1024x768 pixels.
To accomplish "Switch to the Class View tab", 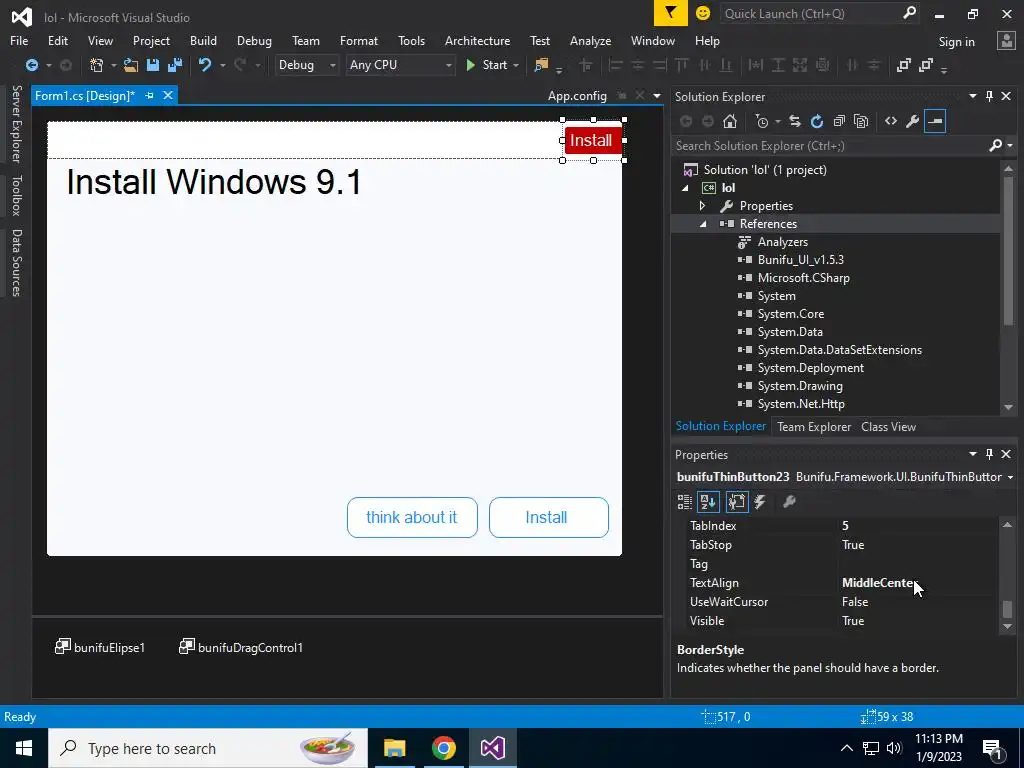I will (888, 426).
